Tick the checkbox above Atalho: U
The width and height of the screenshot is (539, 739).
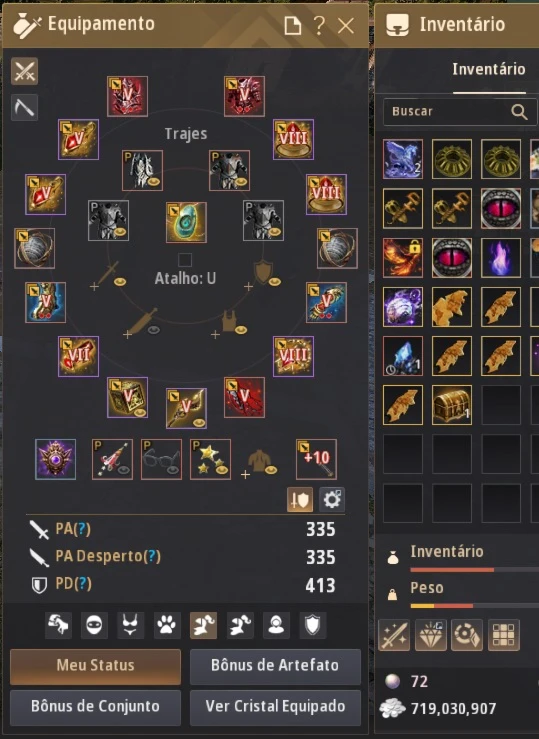click(185, 260)
